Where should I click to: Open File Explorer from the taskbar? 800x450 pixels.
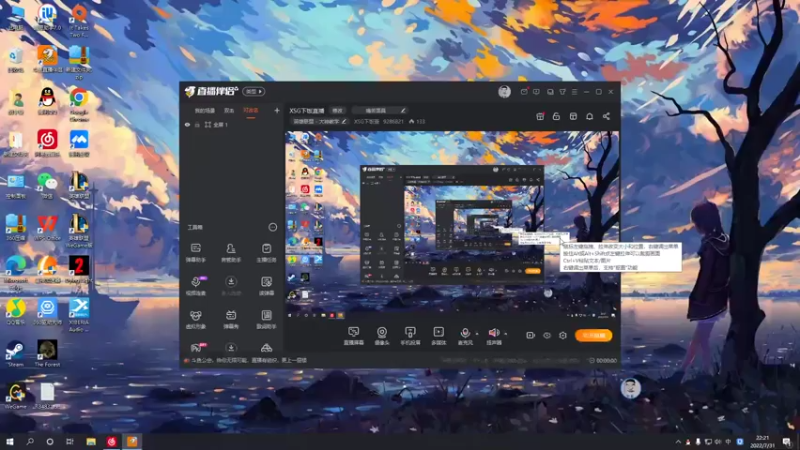91,442
